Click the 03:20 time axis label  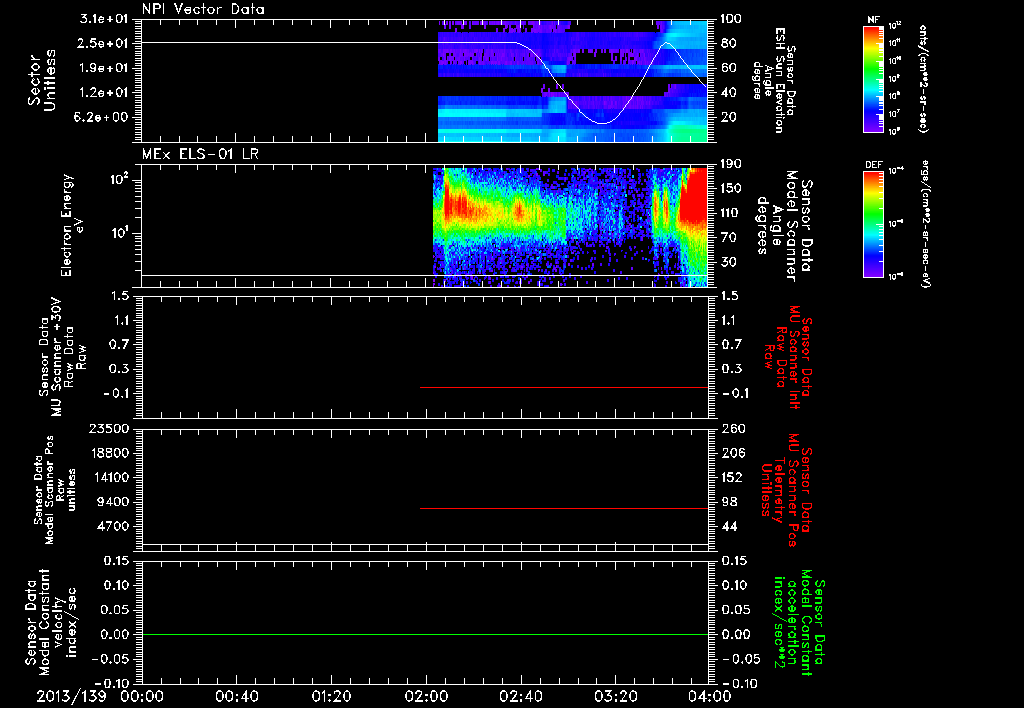tap(615, 696)
